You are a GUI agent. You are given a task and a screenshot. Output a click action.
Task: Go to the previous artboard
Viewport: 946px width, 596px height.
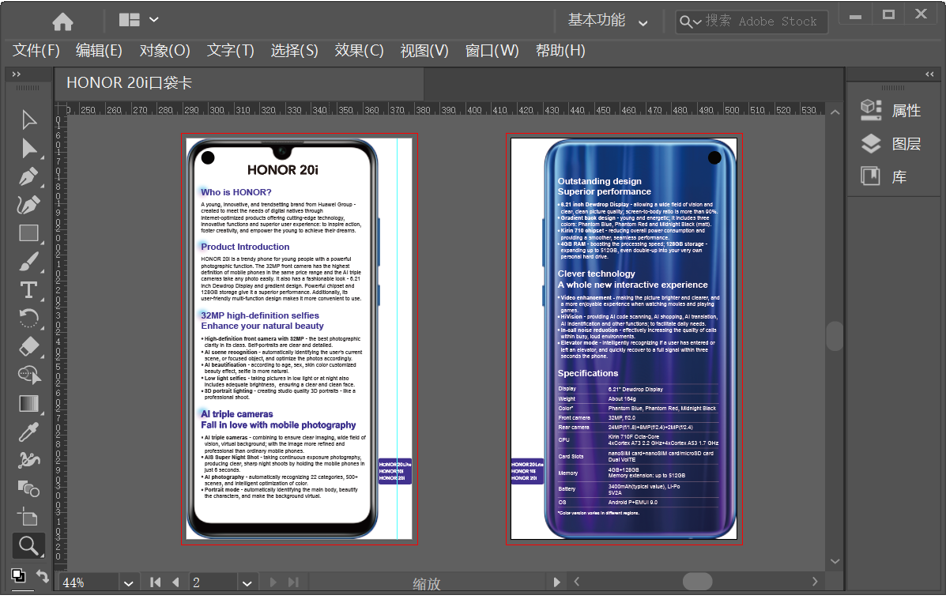pos(176,582)
